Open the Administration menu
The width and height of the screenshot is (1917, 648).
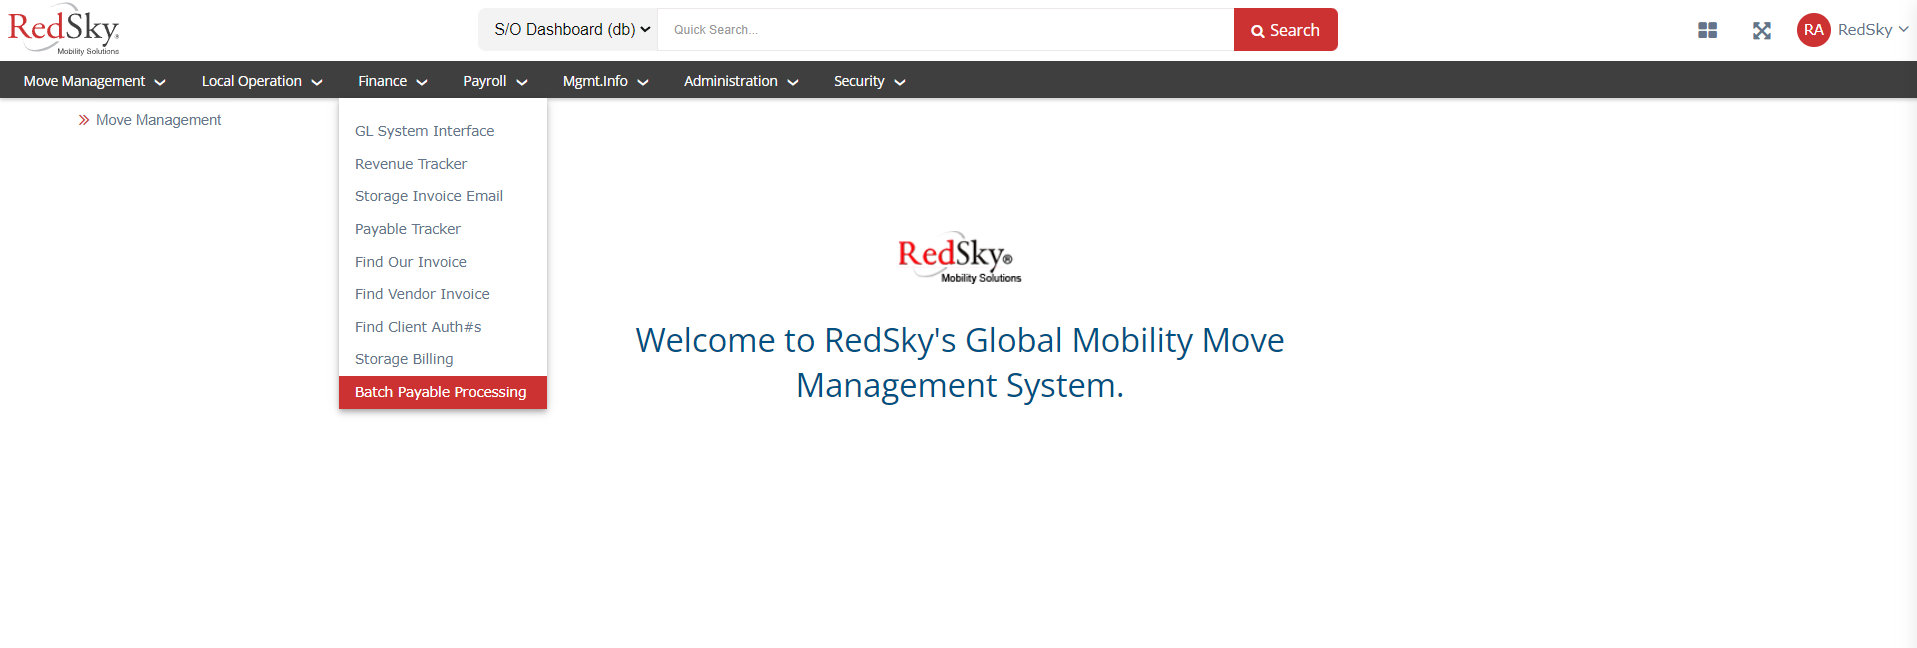click(x=741, y=81)
